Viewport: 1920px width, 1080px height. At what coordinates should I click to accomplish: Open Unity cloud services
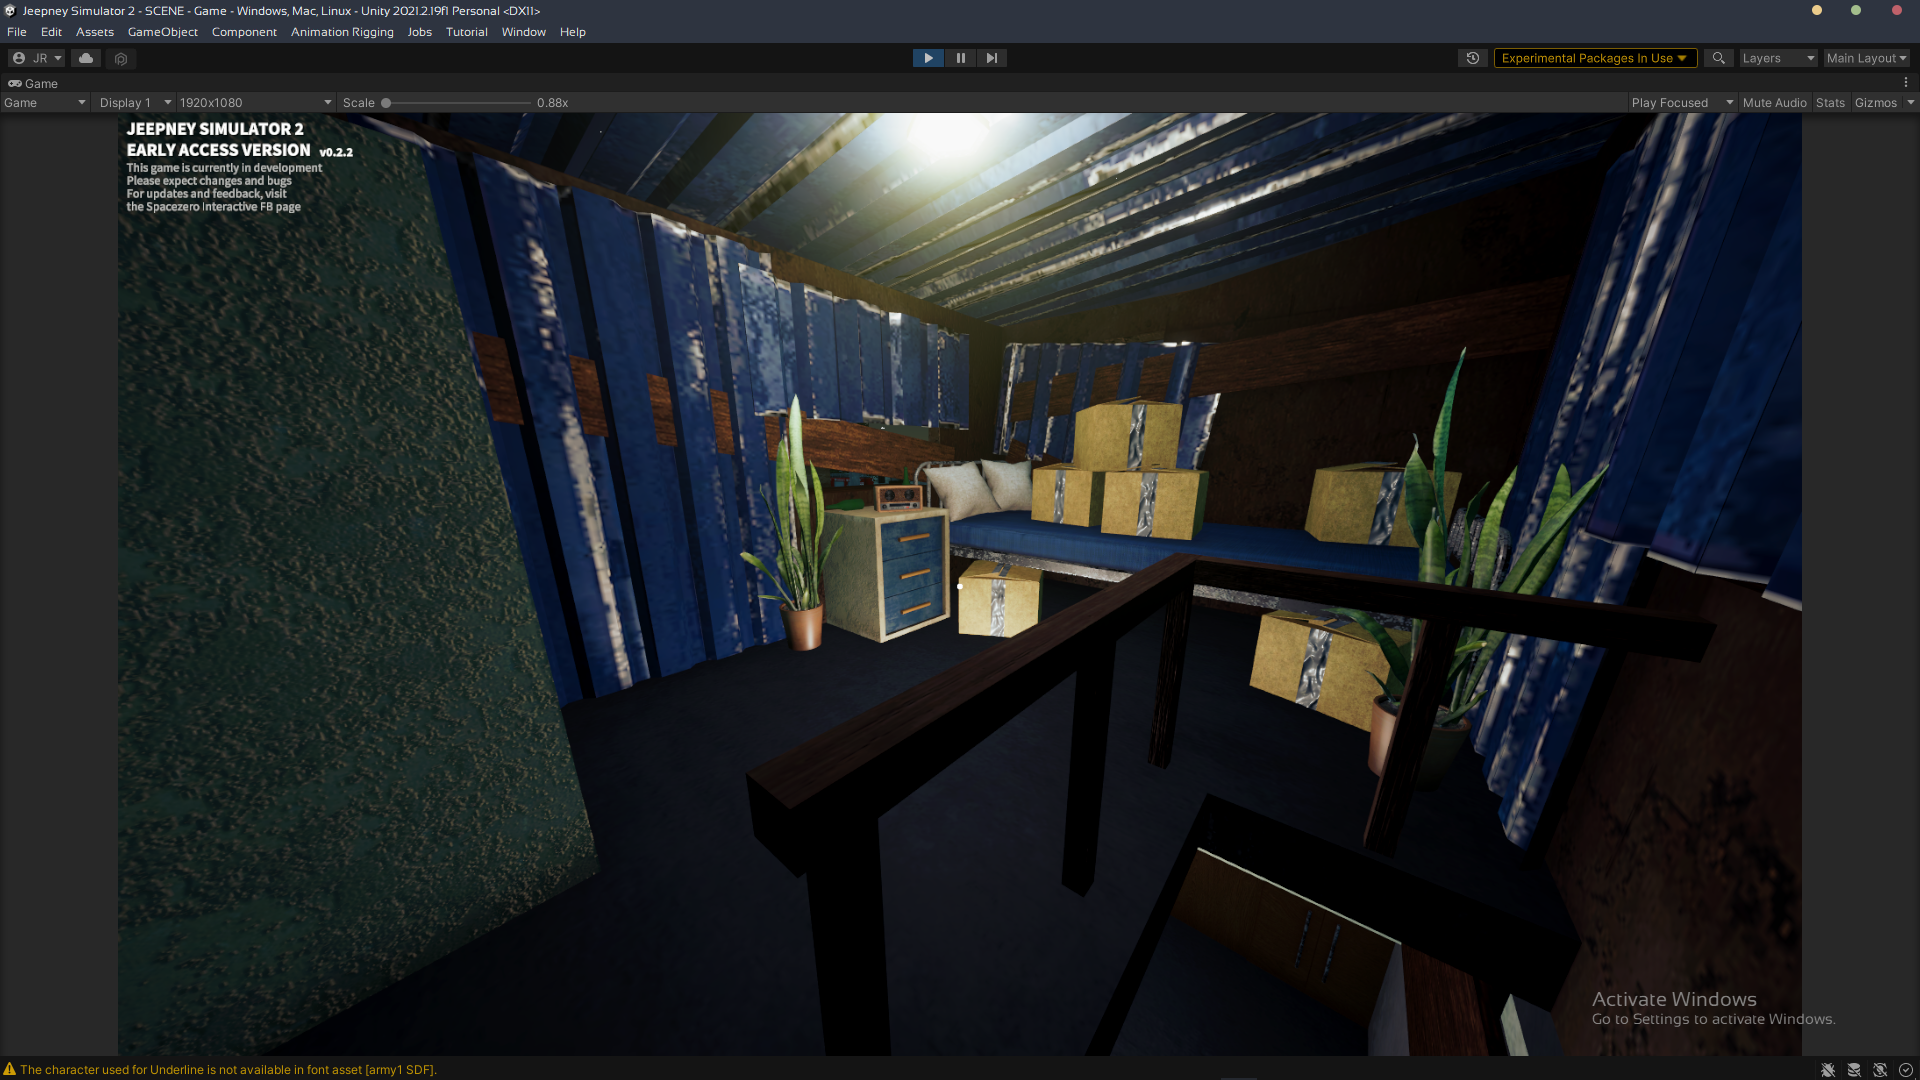pos(86,58)
